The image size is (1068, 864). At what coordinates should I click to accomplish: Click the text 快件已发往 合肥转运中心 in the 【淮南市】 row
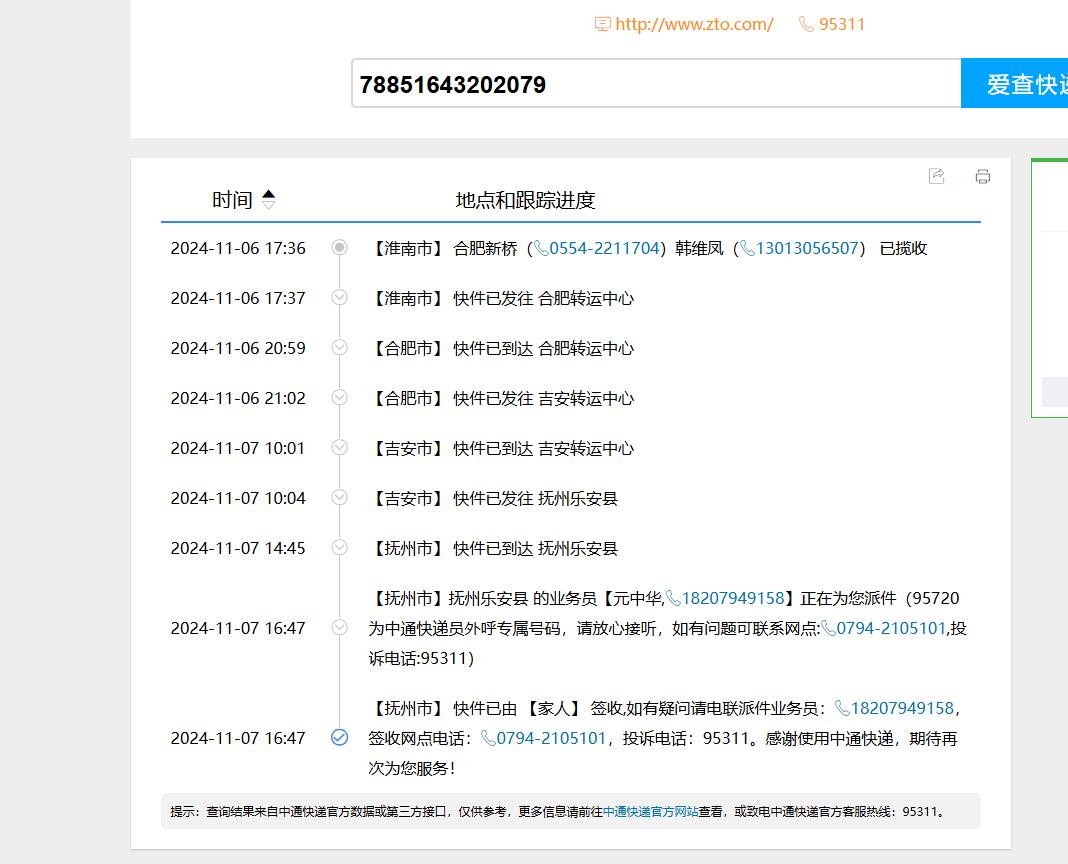coord(544,298)
